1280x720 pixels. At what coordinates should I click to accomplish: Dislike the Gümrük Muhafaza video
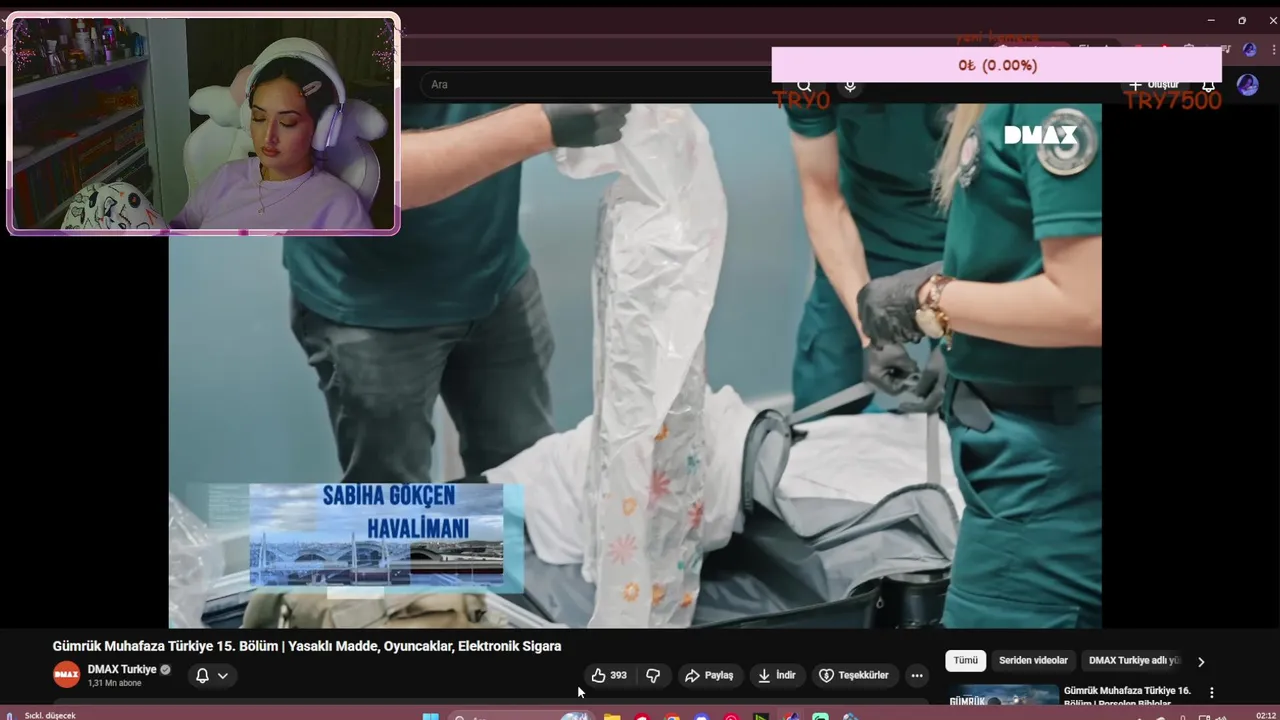(x=653, y=675)
